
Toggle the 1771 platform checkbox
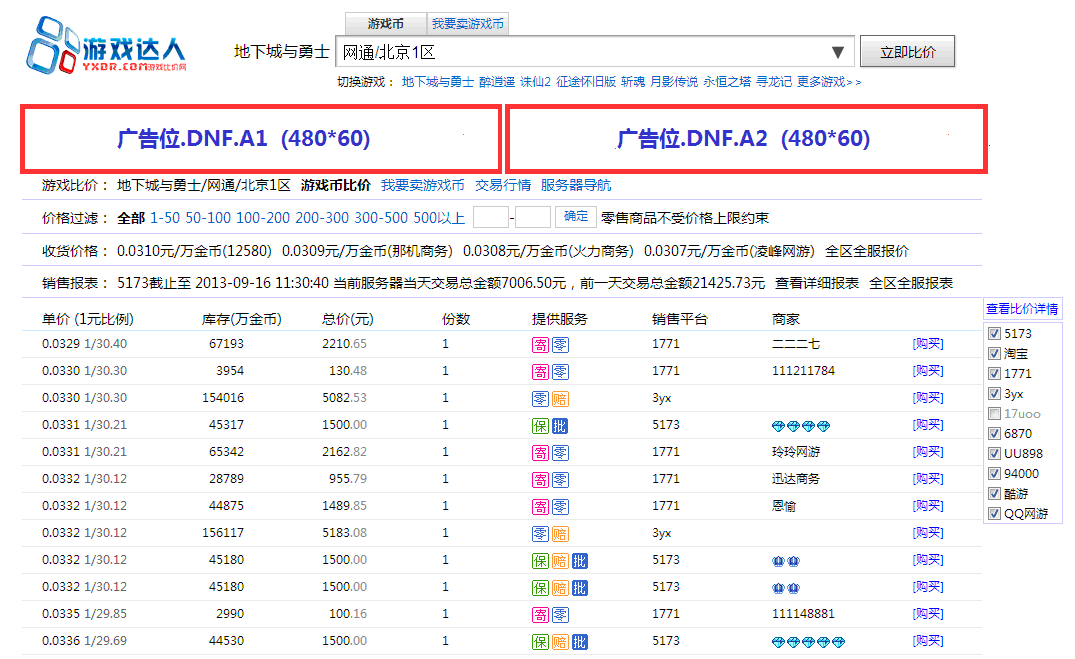tap(994, 374)
